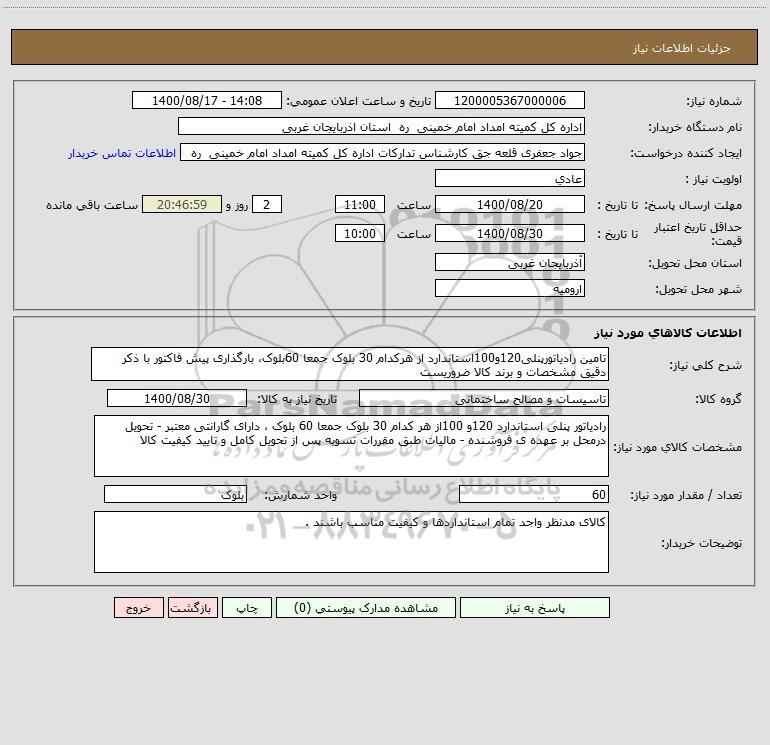Click the مشخصات کالای مورد نیاز text area
This screenshot has width=770, height=745.
(351, 446)
